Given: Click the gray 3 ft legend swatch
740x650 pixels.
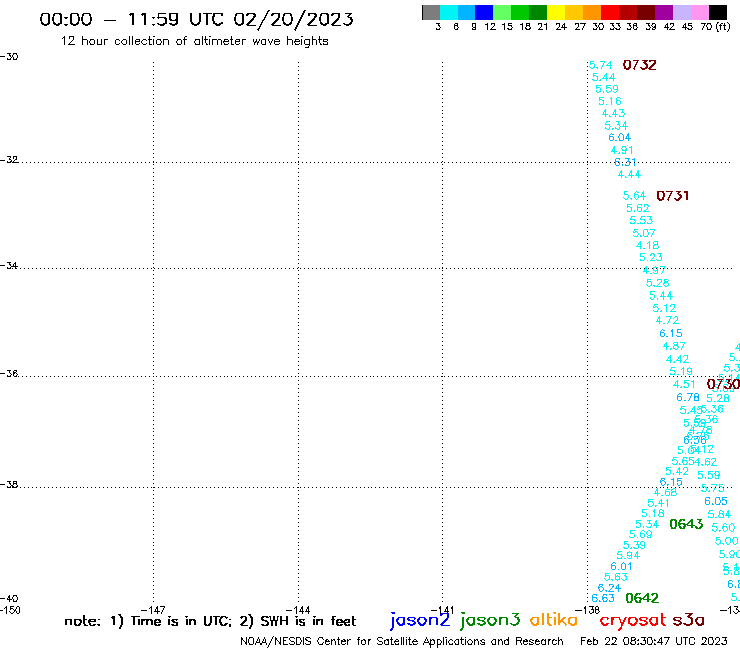Looking at the screenshot, I should click(x=431, y=12).
